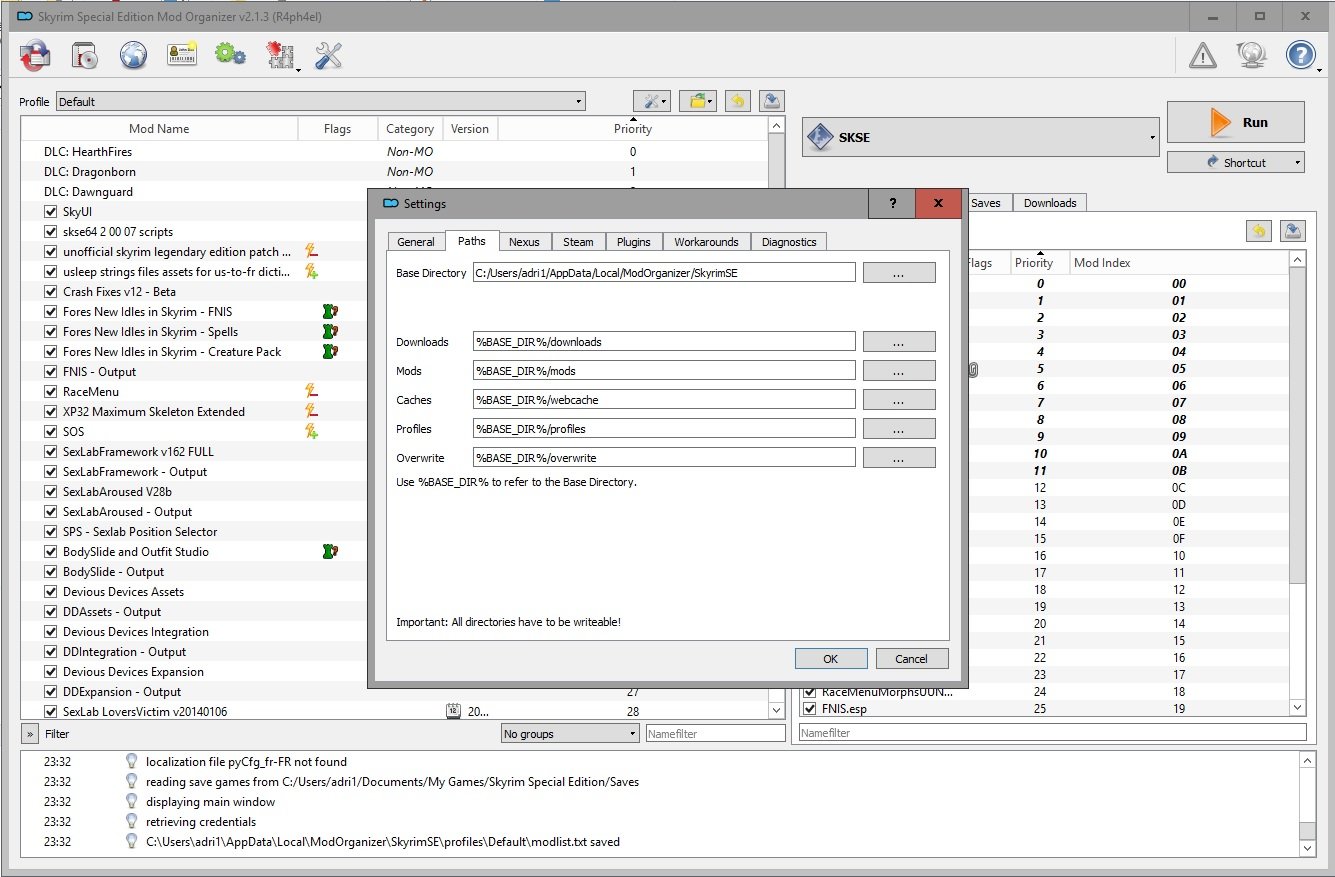
Task: Toggle SexLabFramework v162 FULL checkbox
Action: [x=51, y=452]
